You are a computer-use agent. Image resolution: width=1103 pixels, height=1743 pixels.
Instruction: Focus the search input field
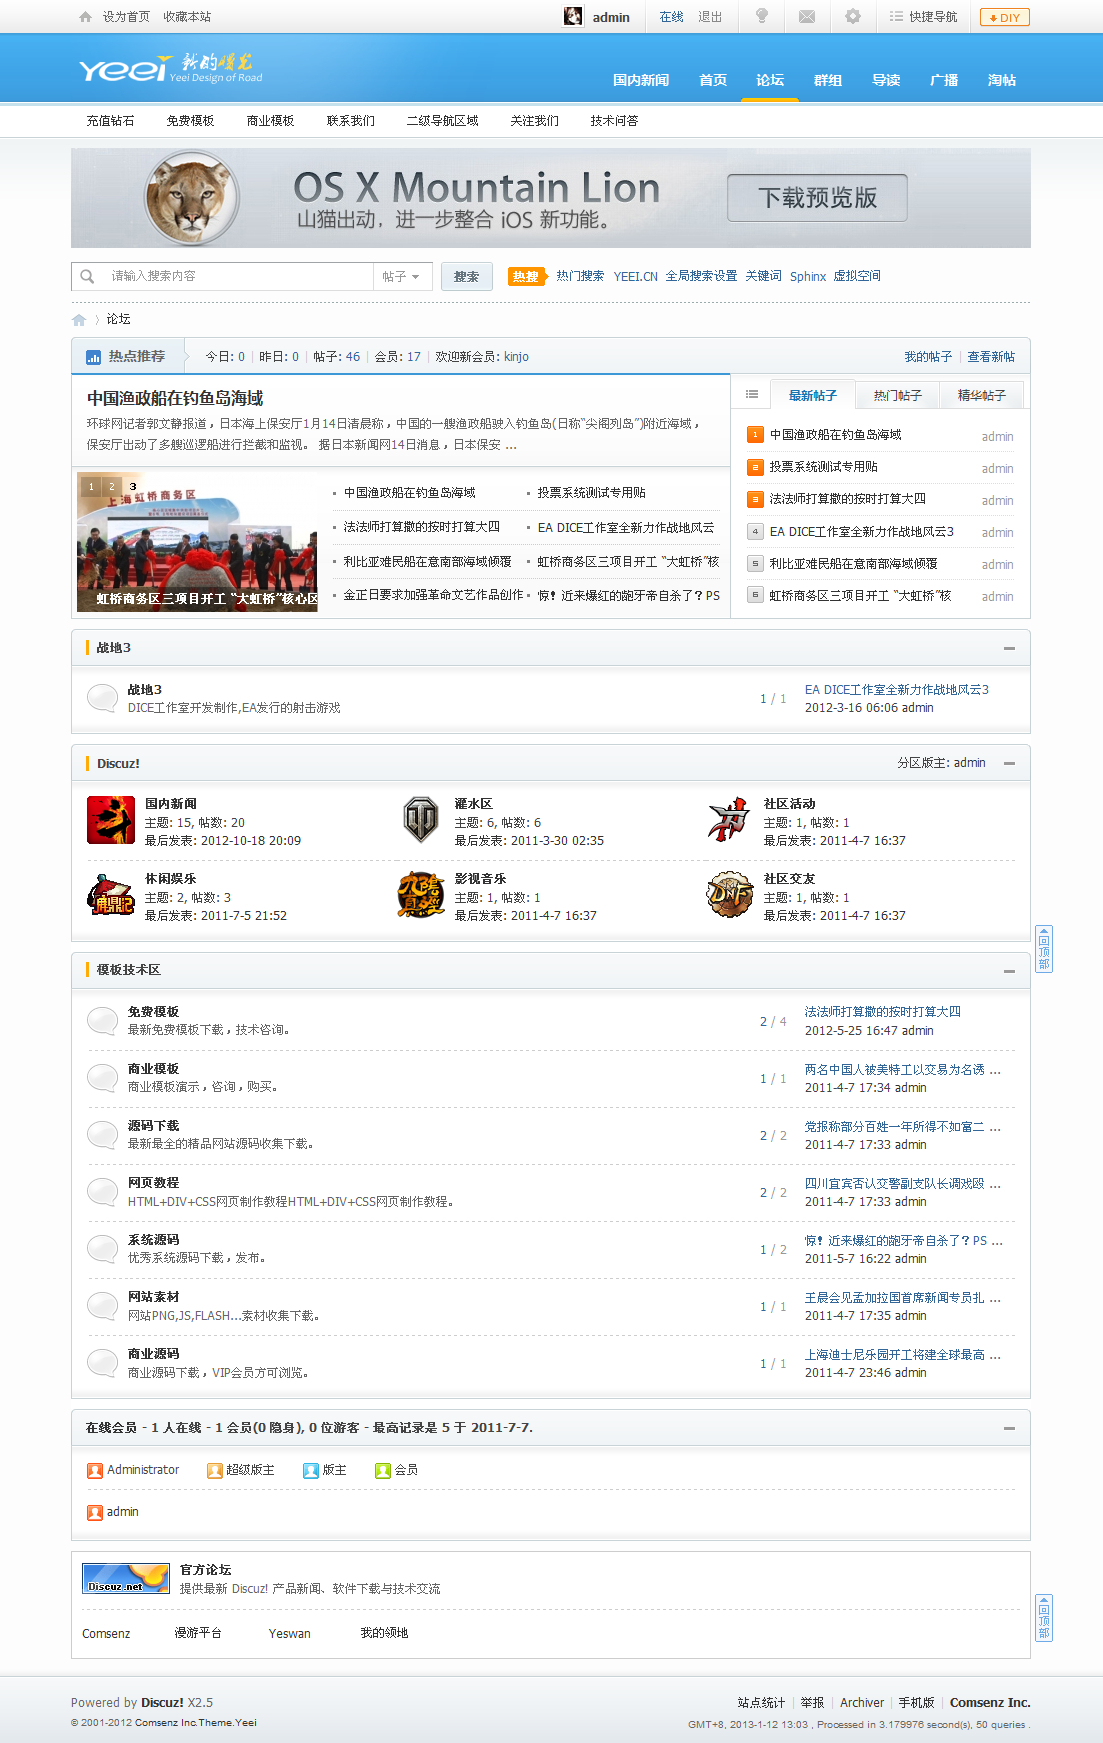[x=238, y=277]
